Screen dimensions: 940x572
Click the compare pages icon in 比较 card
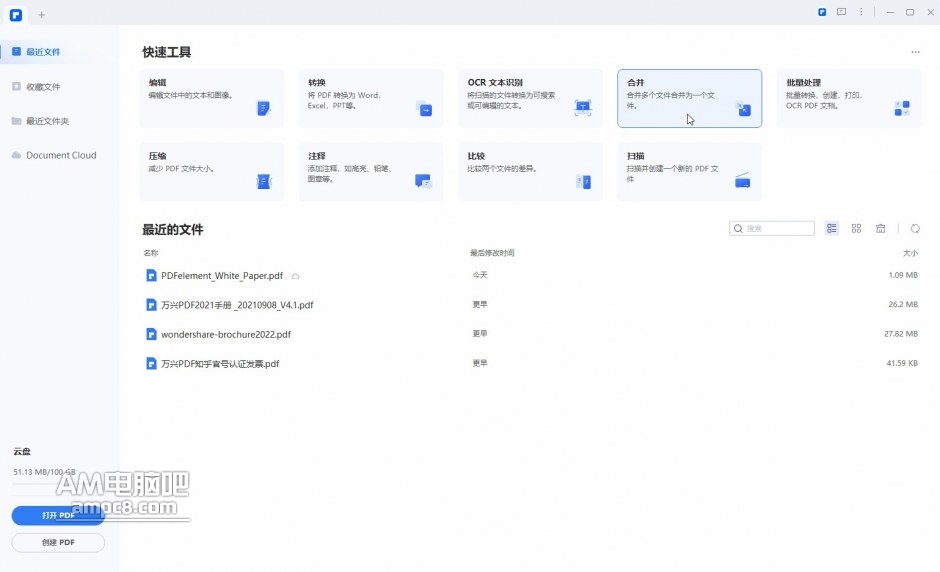pyautogui.click(x=583, y=181)
